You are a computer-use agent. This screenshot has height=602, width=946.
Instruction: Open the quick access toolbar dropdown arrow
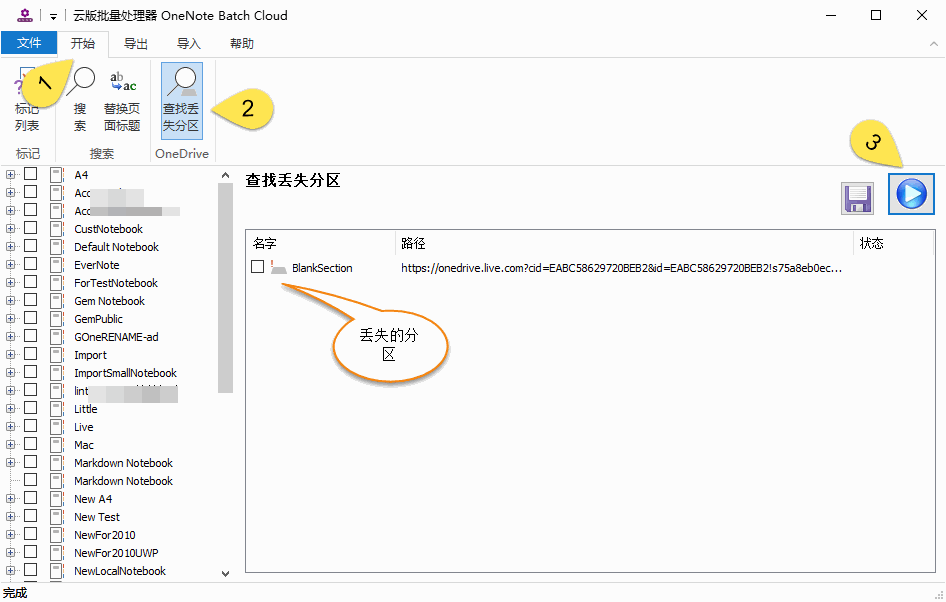[52, 16]
